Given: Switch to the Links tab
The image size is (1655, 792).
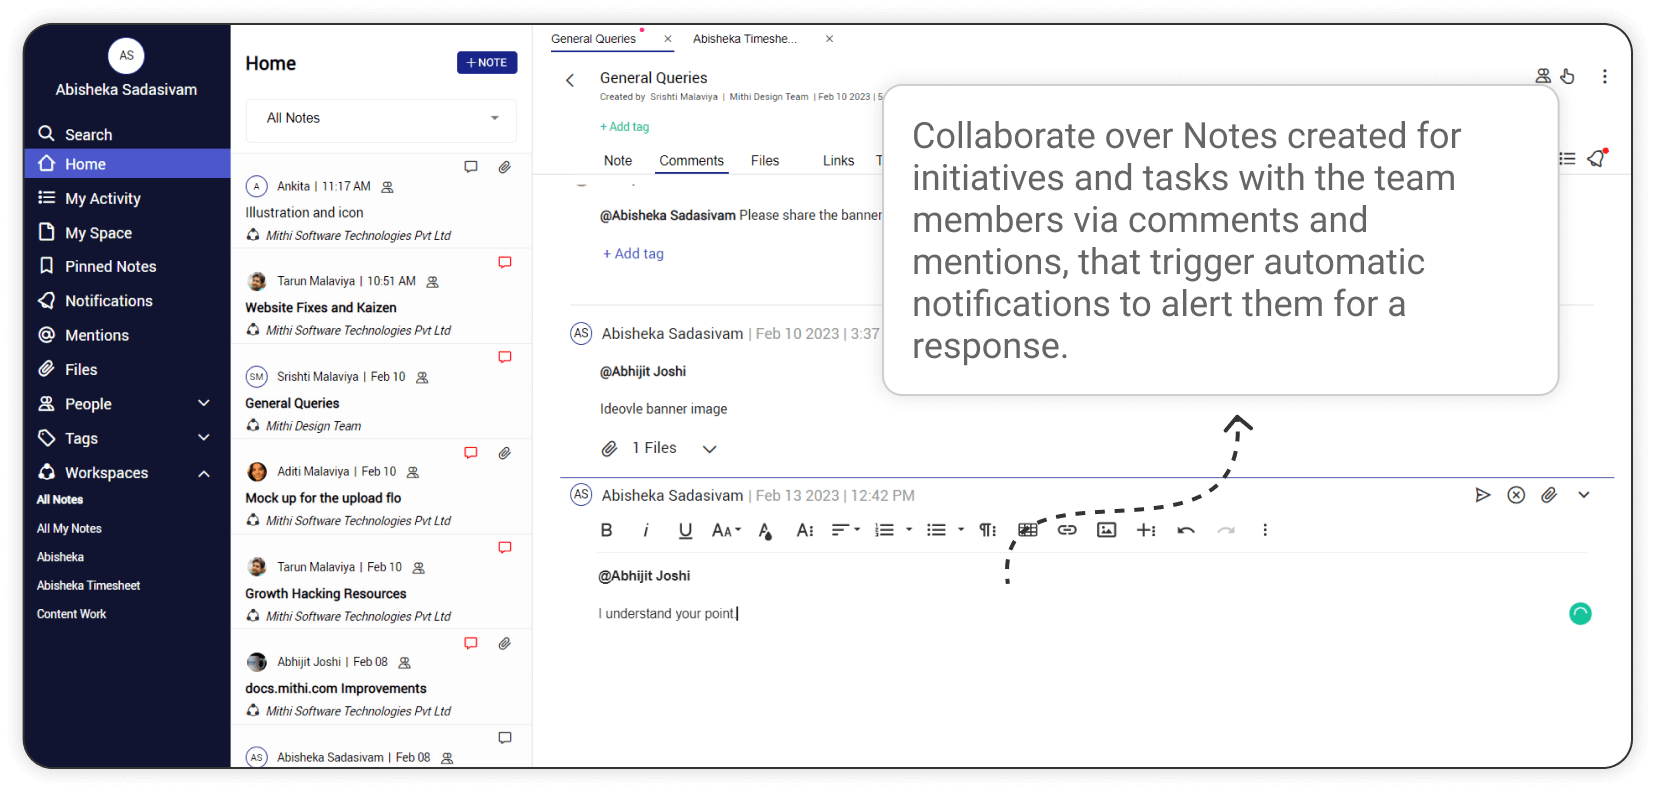Looking at the screenshot, I should click(x=838, y=160).
